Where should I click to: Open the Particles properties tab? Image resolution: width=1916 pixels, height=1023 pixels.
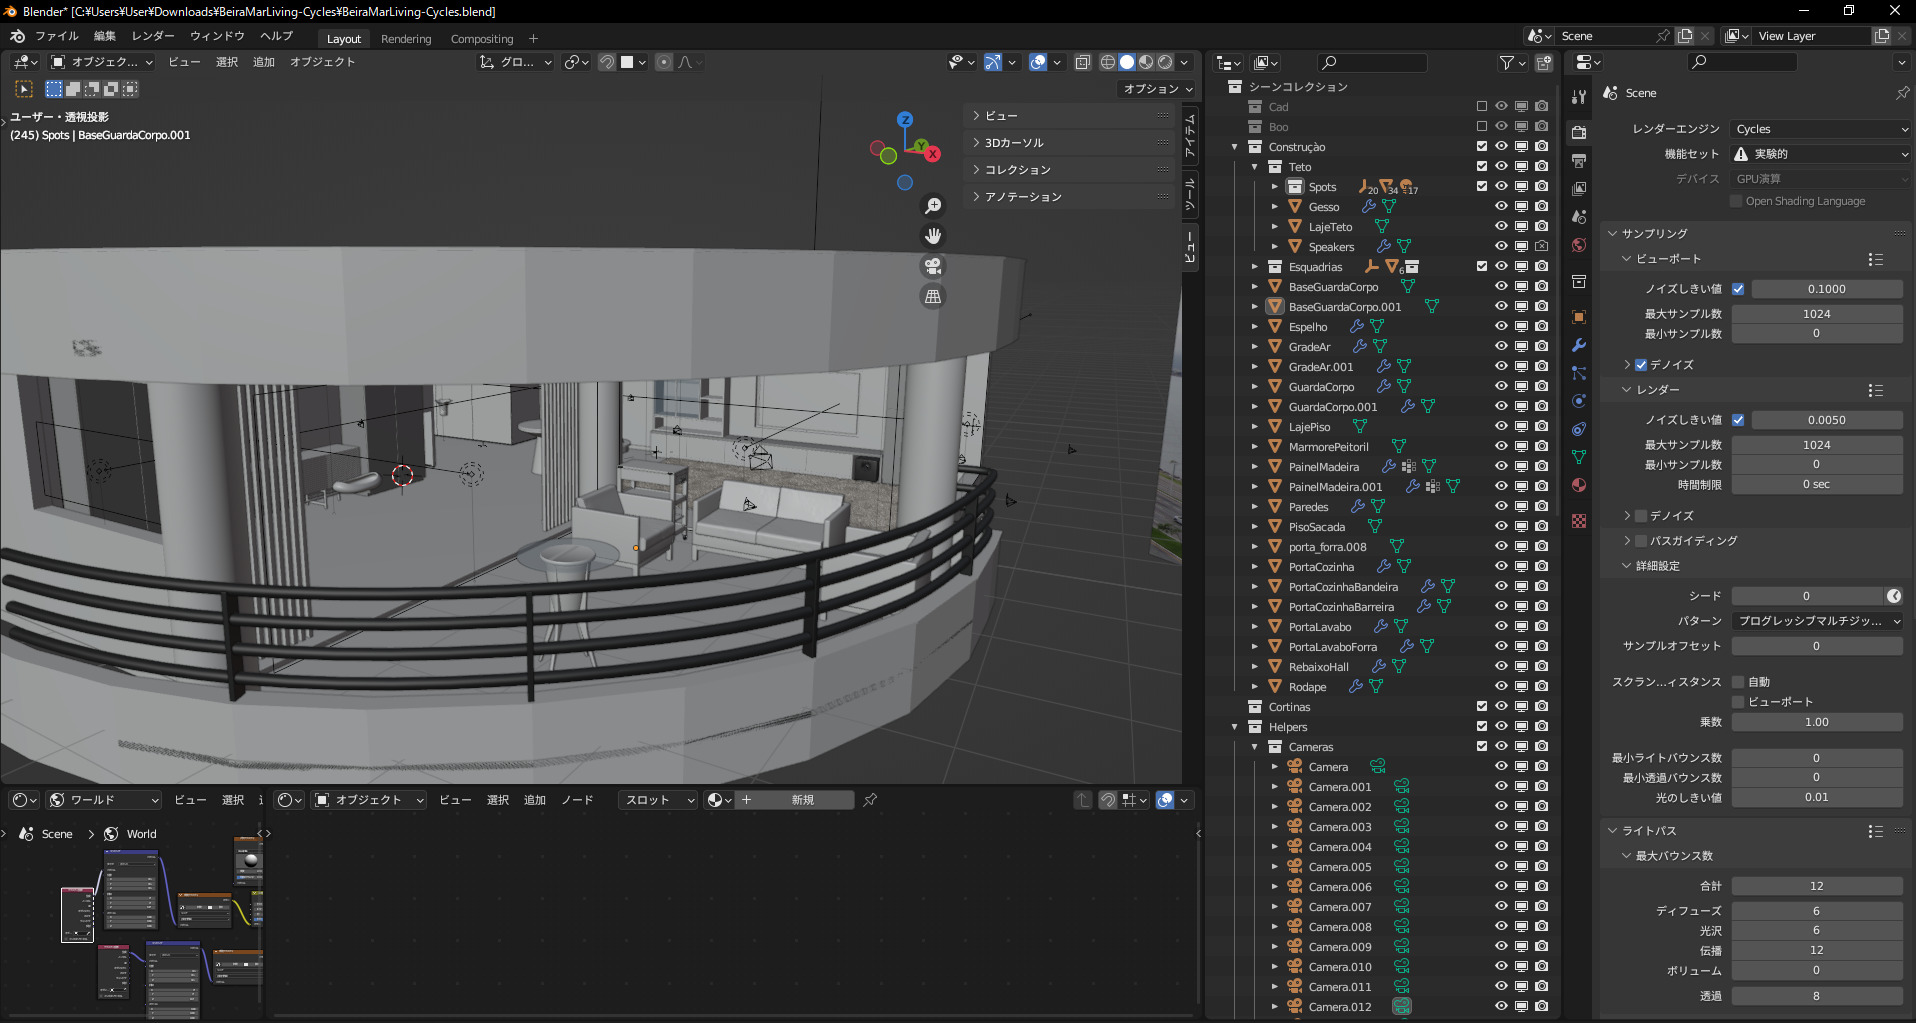coord(1579,373)
